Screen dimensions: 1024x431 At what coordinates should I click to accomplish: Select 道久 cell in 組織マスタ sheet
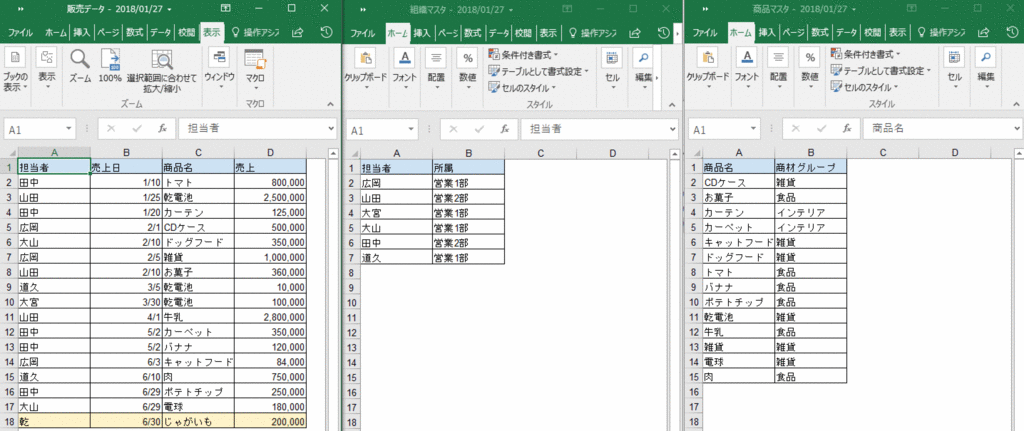click(x=396, y=257)
